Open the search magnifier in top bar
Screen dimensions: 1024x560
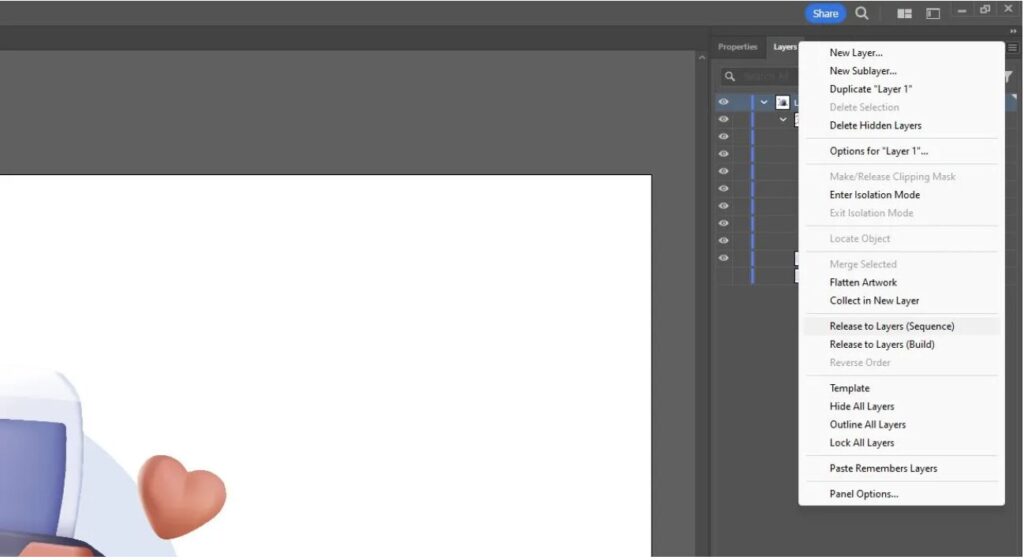tap(861, 13)
